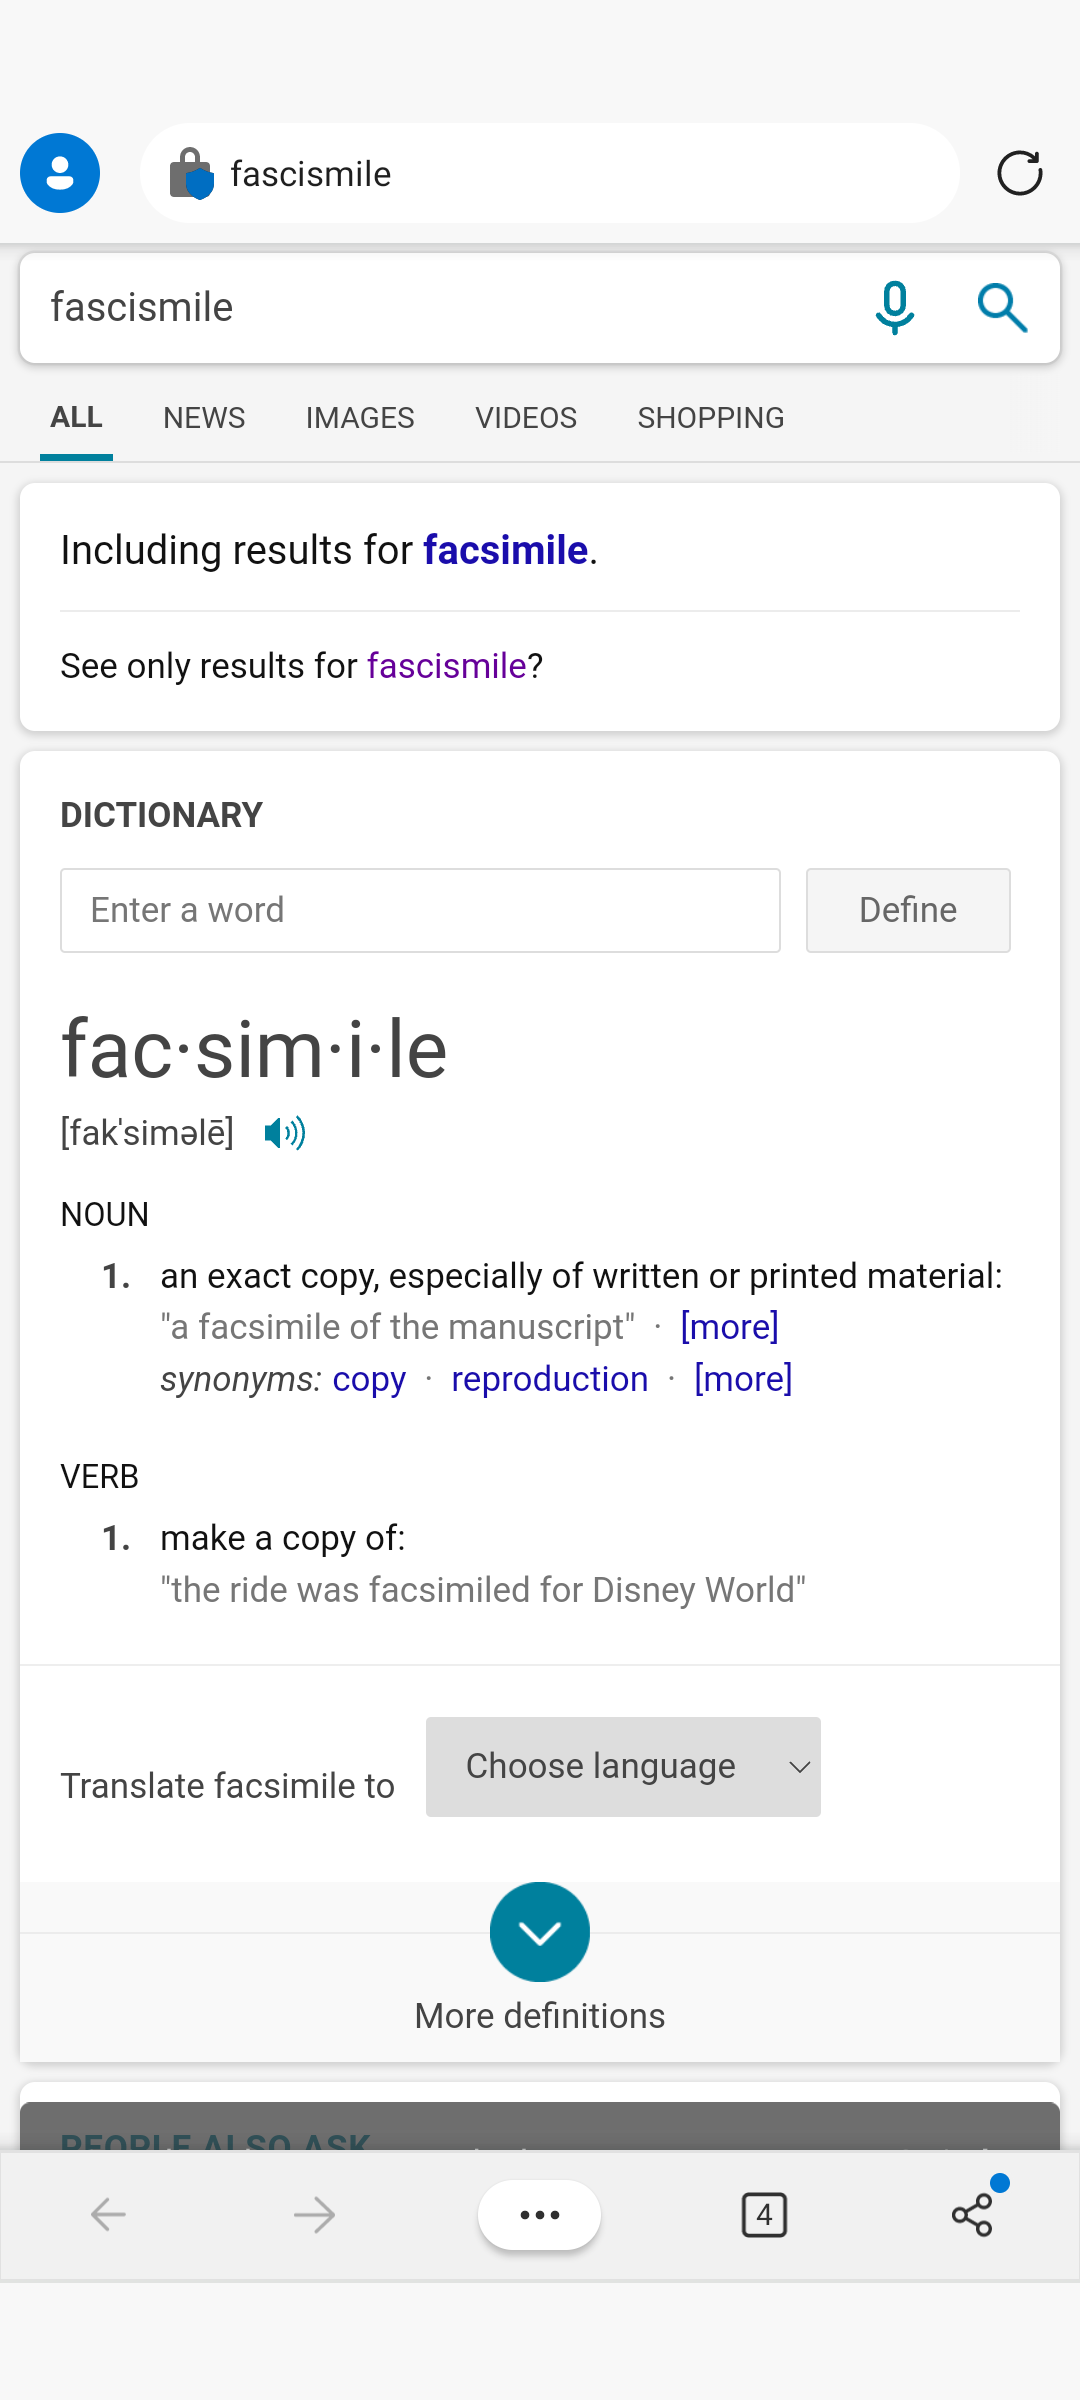
Task: Open the tab switcher showing 4 tabs
Action: [764, 2215]
